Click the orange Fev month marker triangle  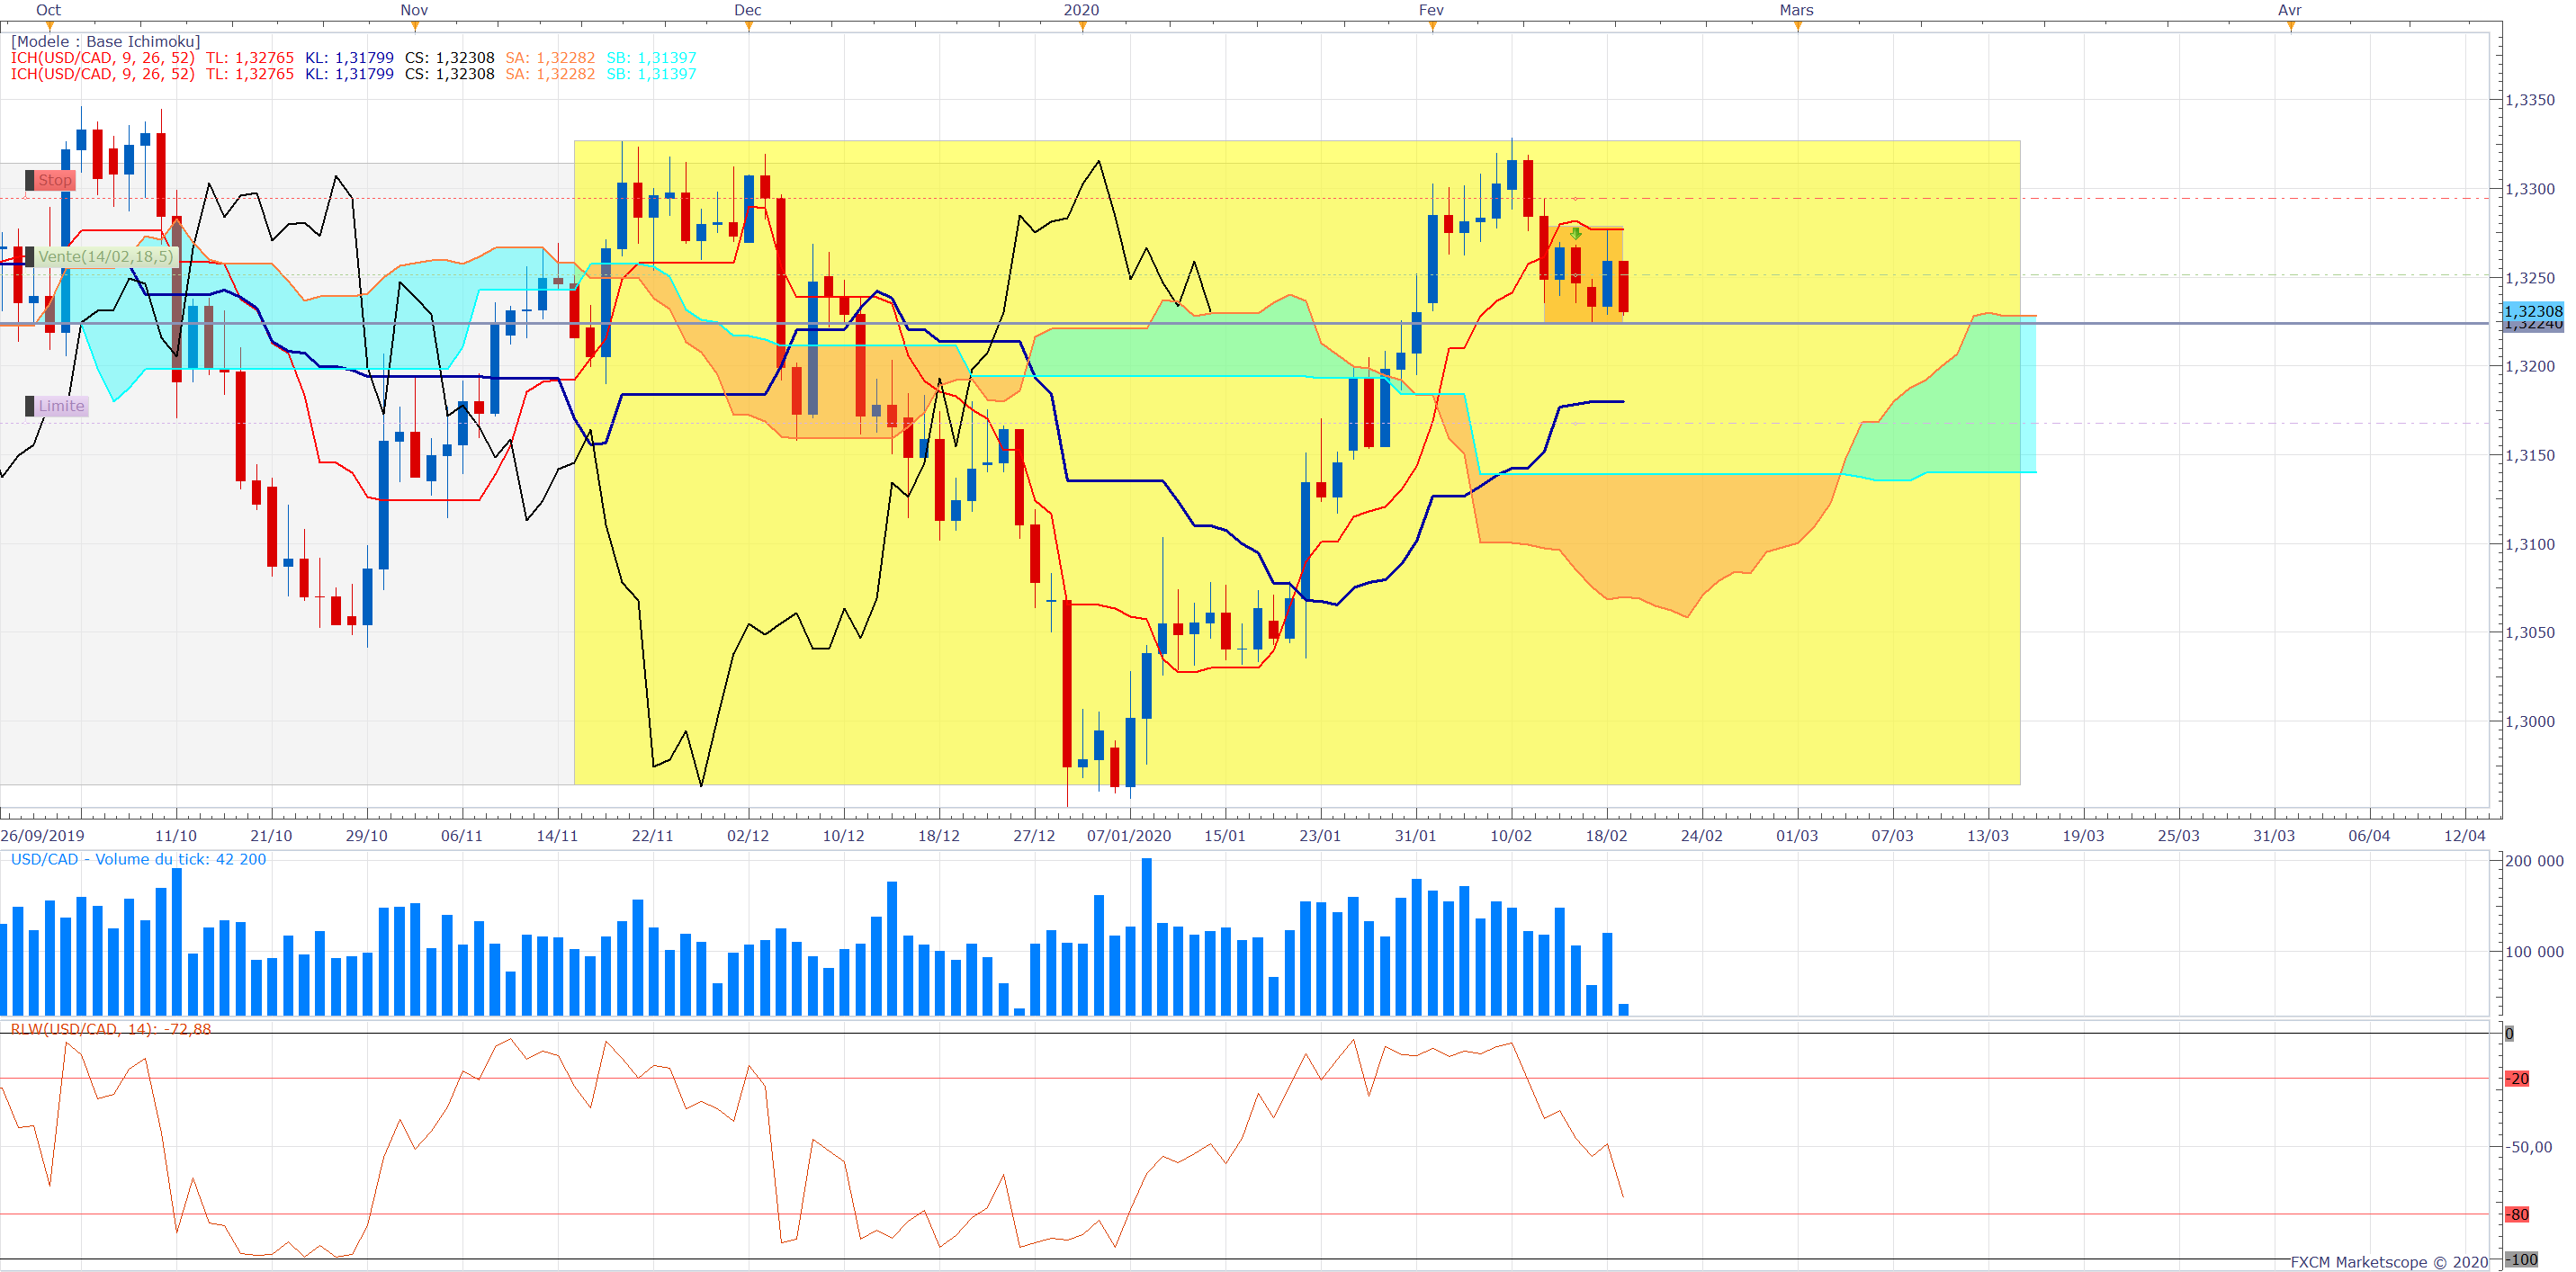coord(1433,27)
